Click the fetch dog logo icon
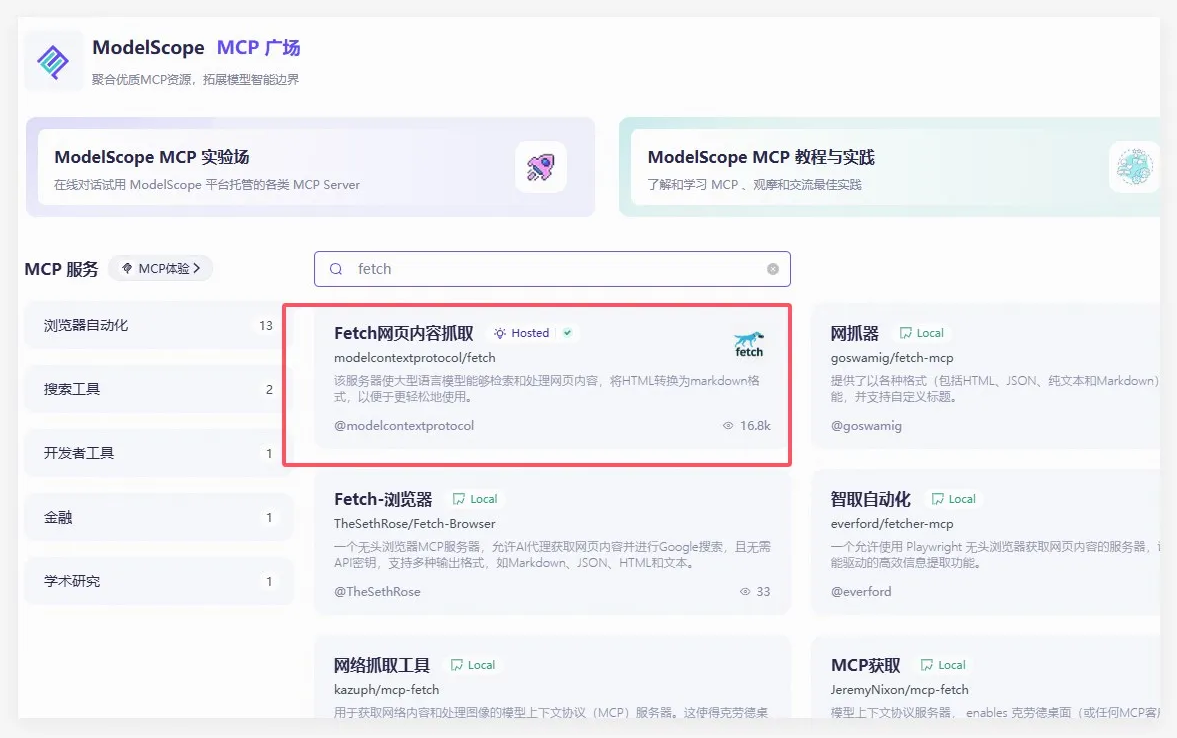 pyautogui.click(x=748, y=344)
